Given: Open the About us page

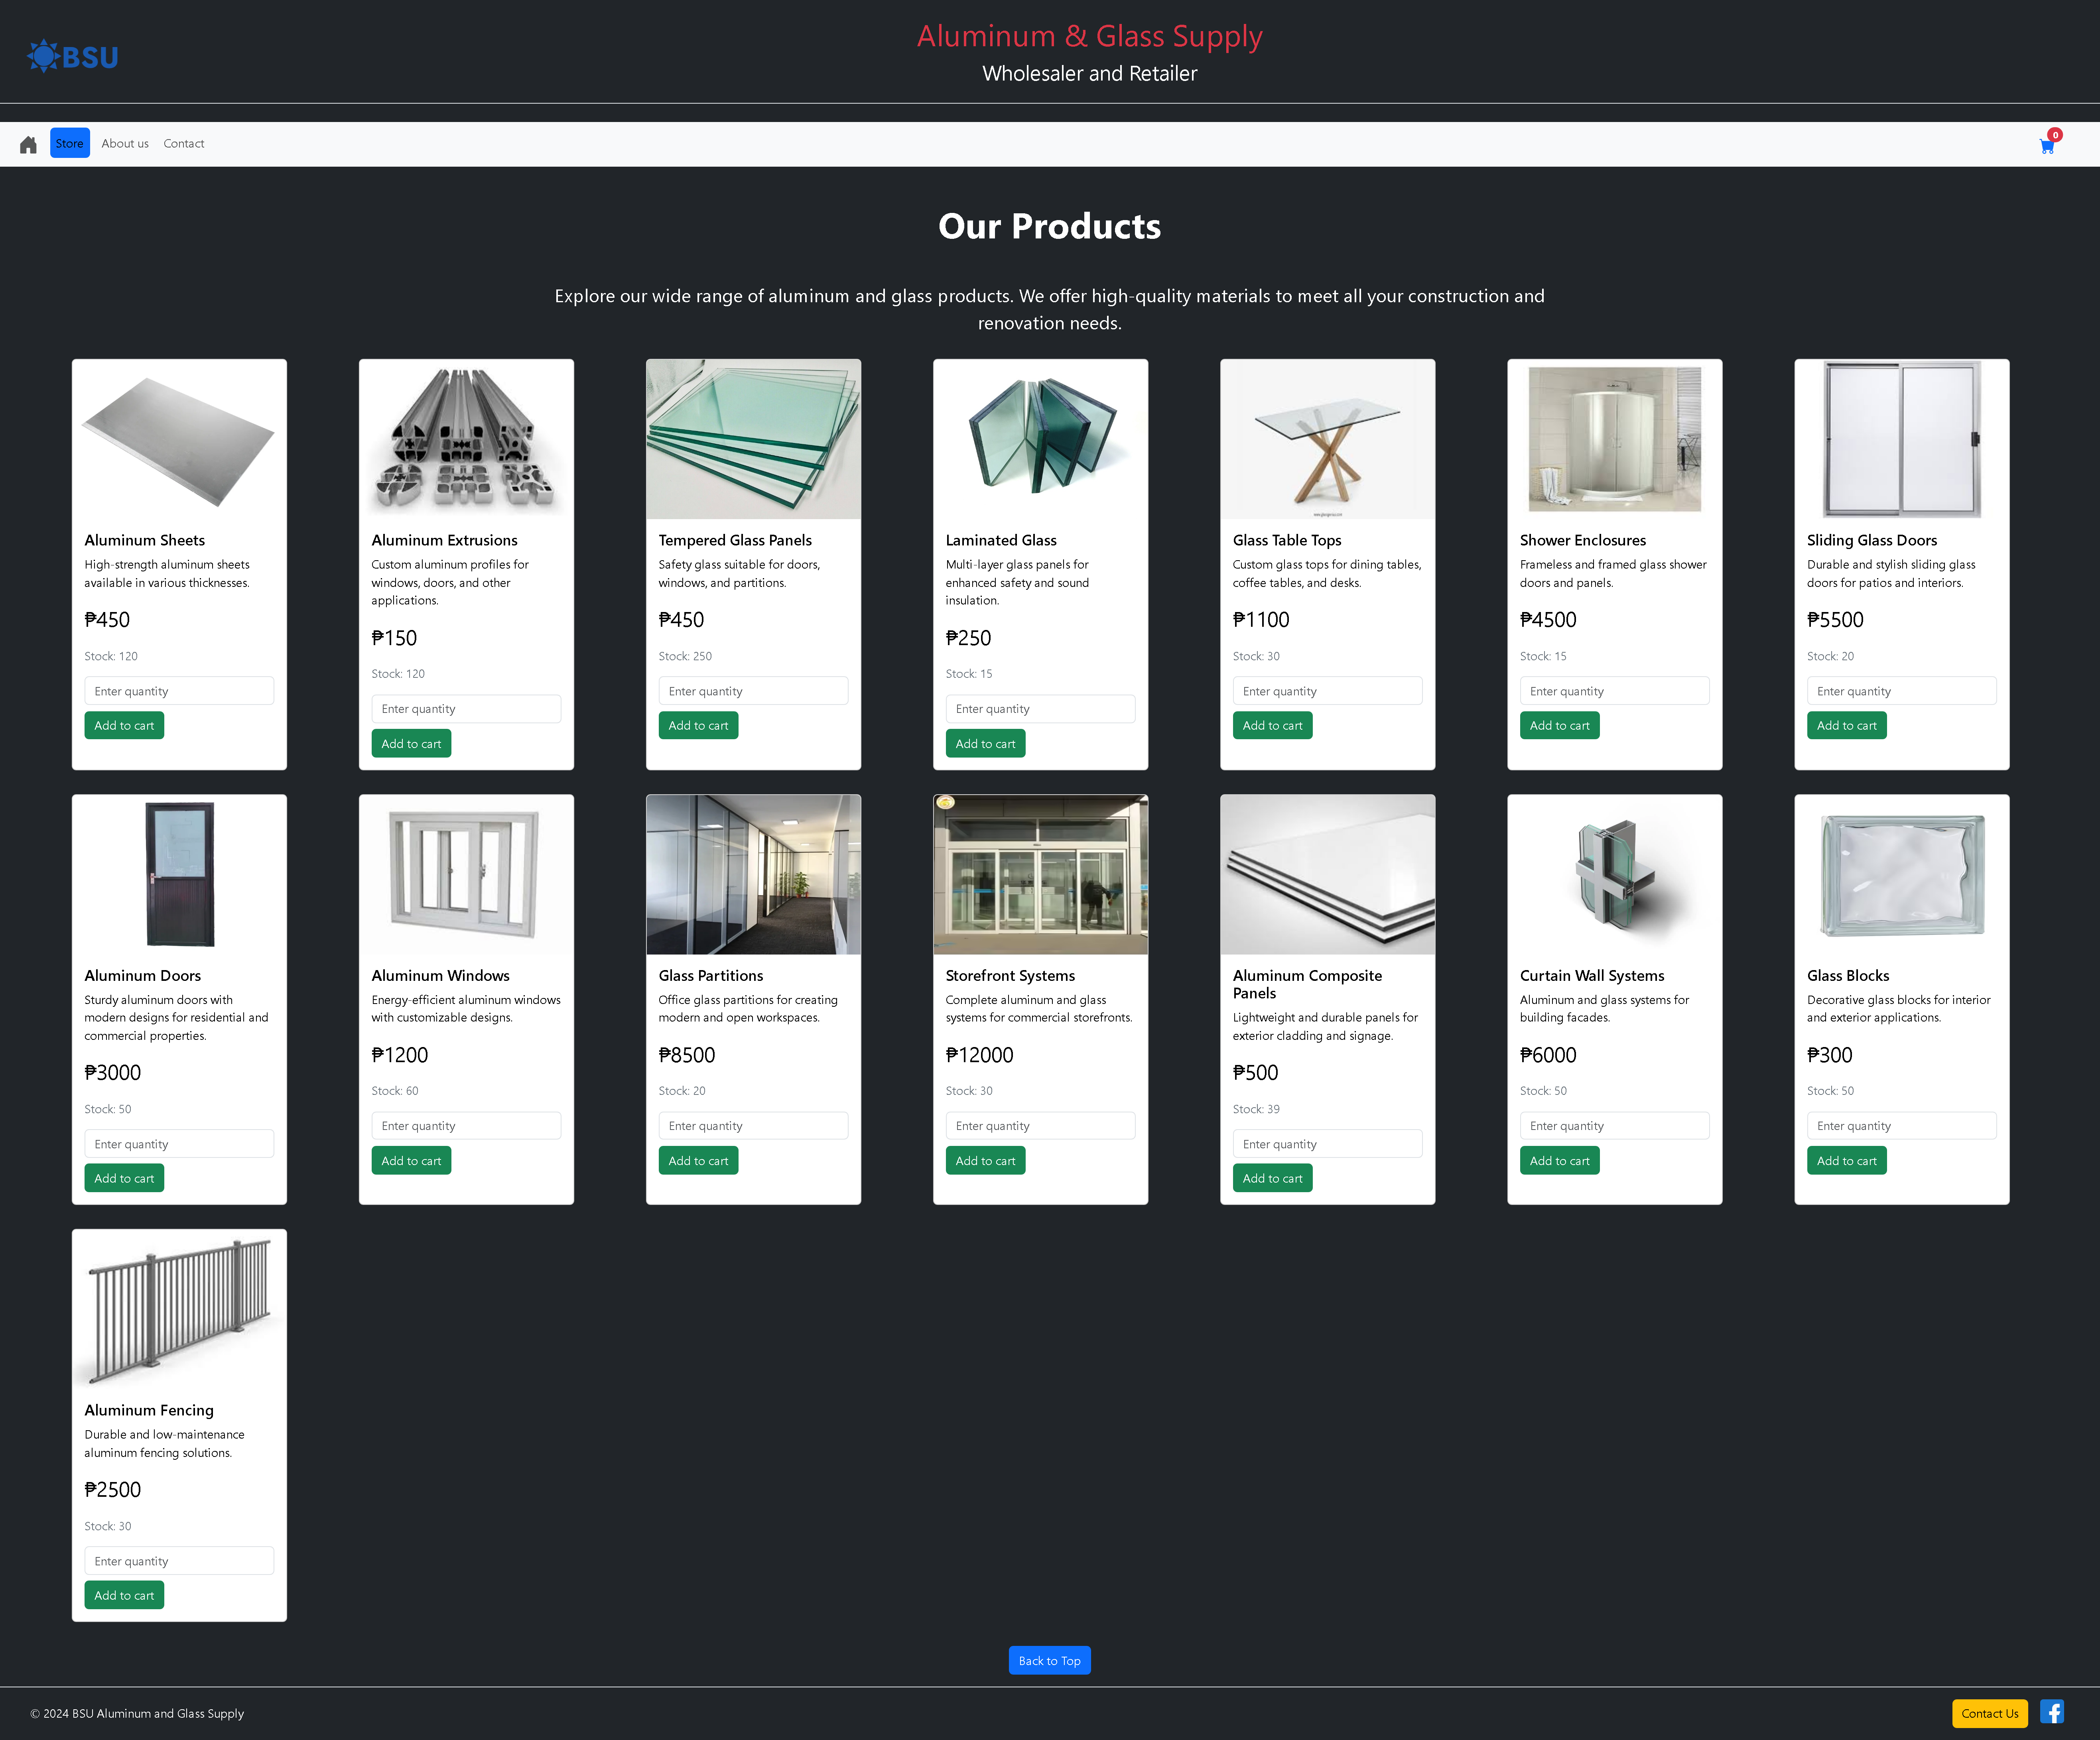Looking at the screenshot, I should 125,143.
